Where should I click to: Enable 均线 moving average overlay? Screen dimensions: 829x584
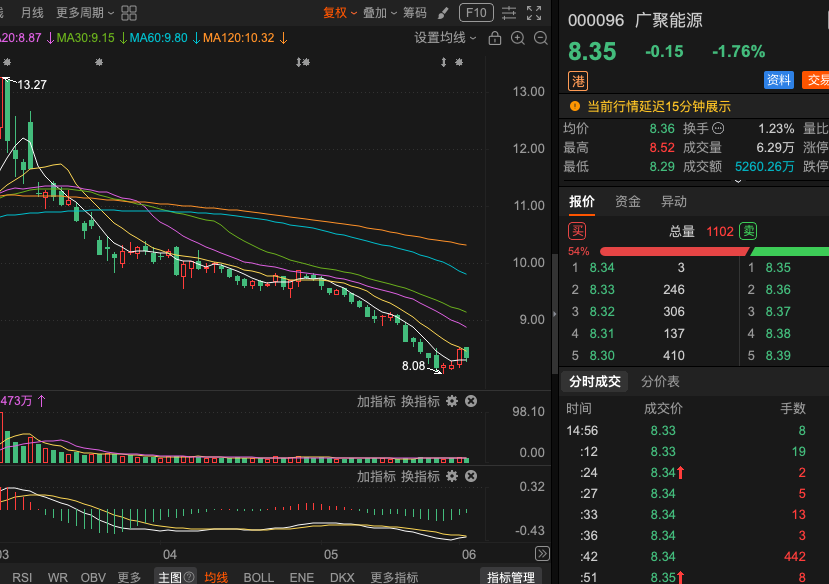(x=216, y=577)
